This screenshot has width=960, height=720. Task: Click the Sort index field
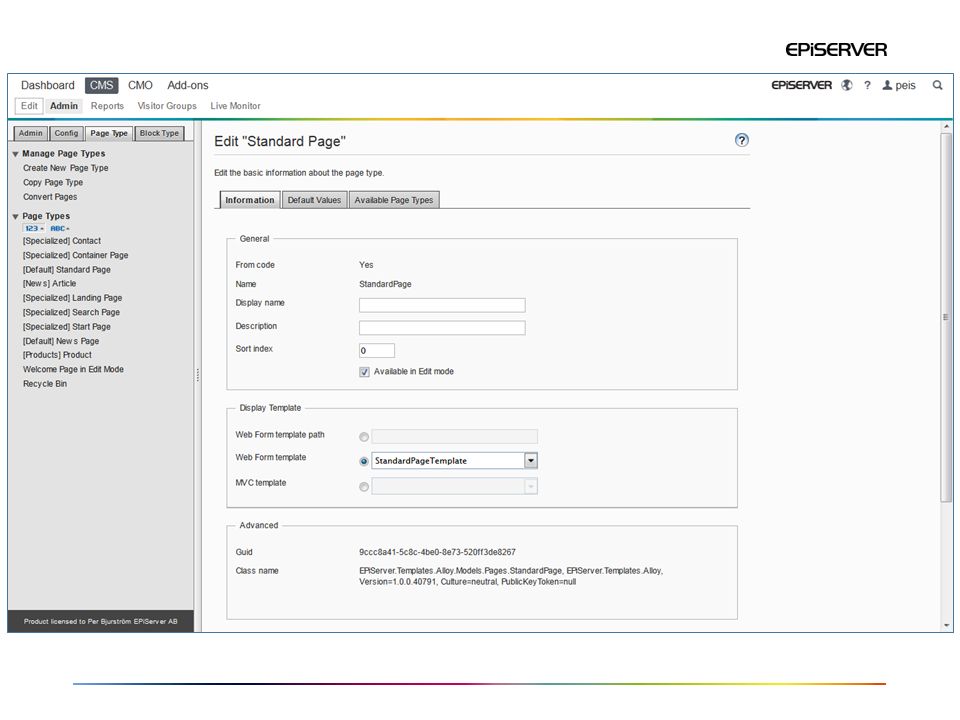click(377, 350)
